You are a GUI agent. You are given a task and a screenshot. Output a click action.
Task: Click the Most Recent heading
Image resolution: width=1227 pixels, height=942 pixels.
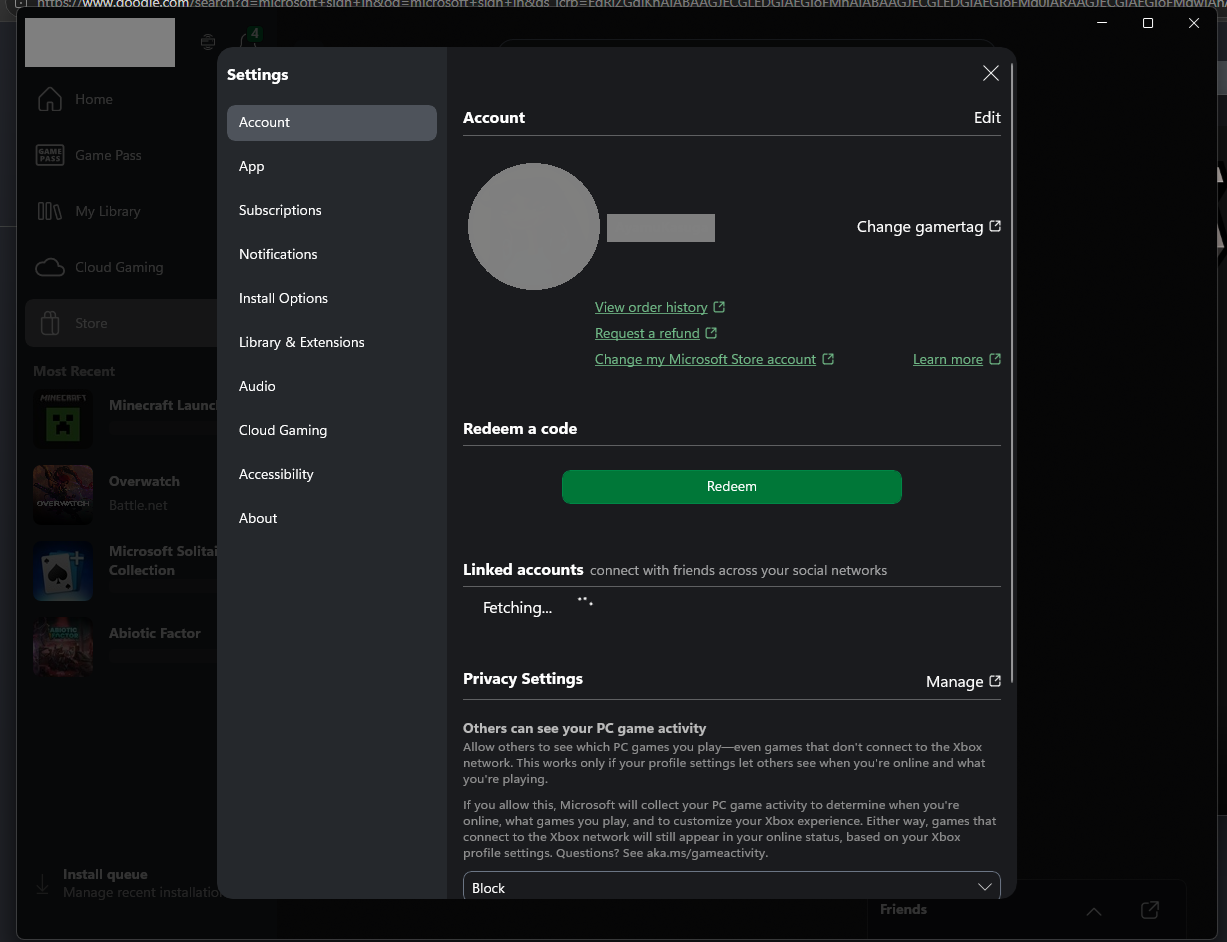click(74, 371)
